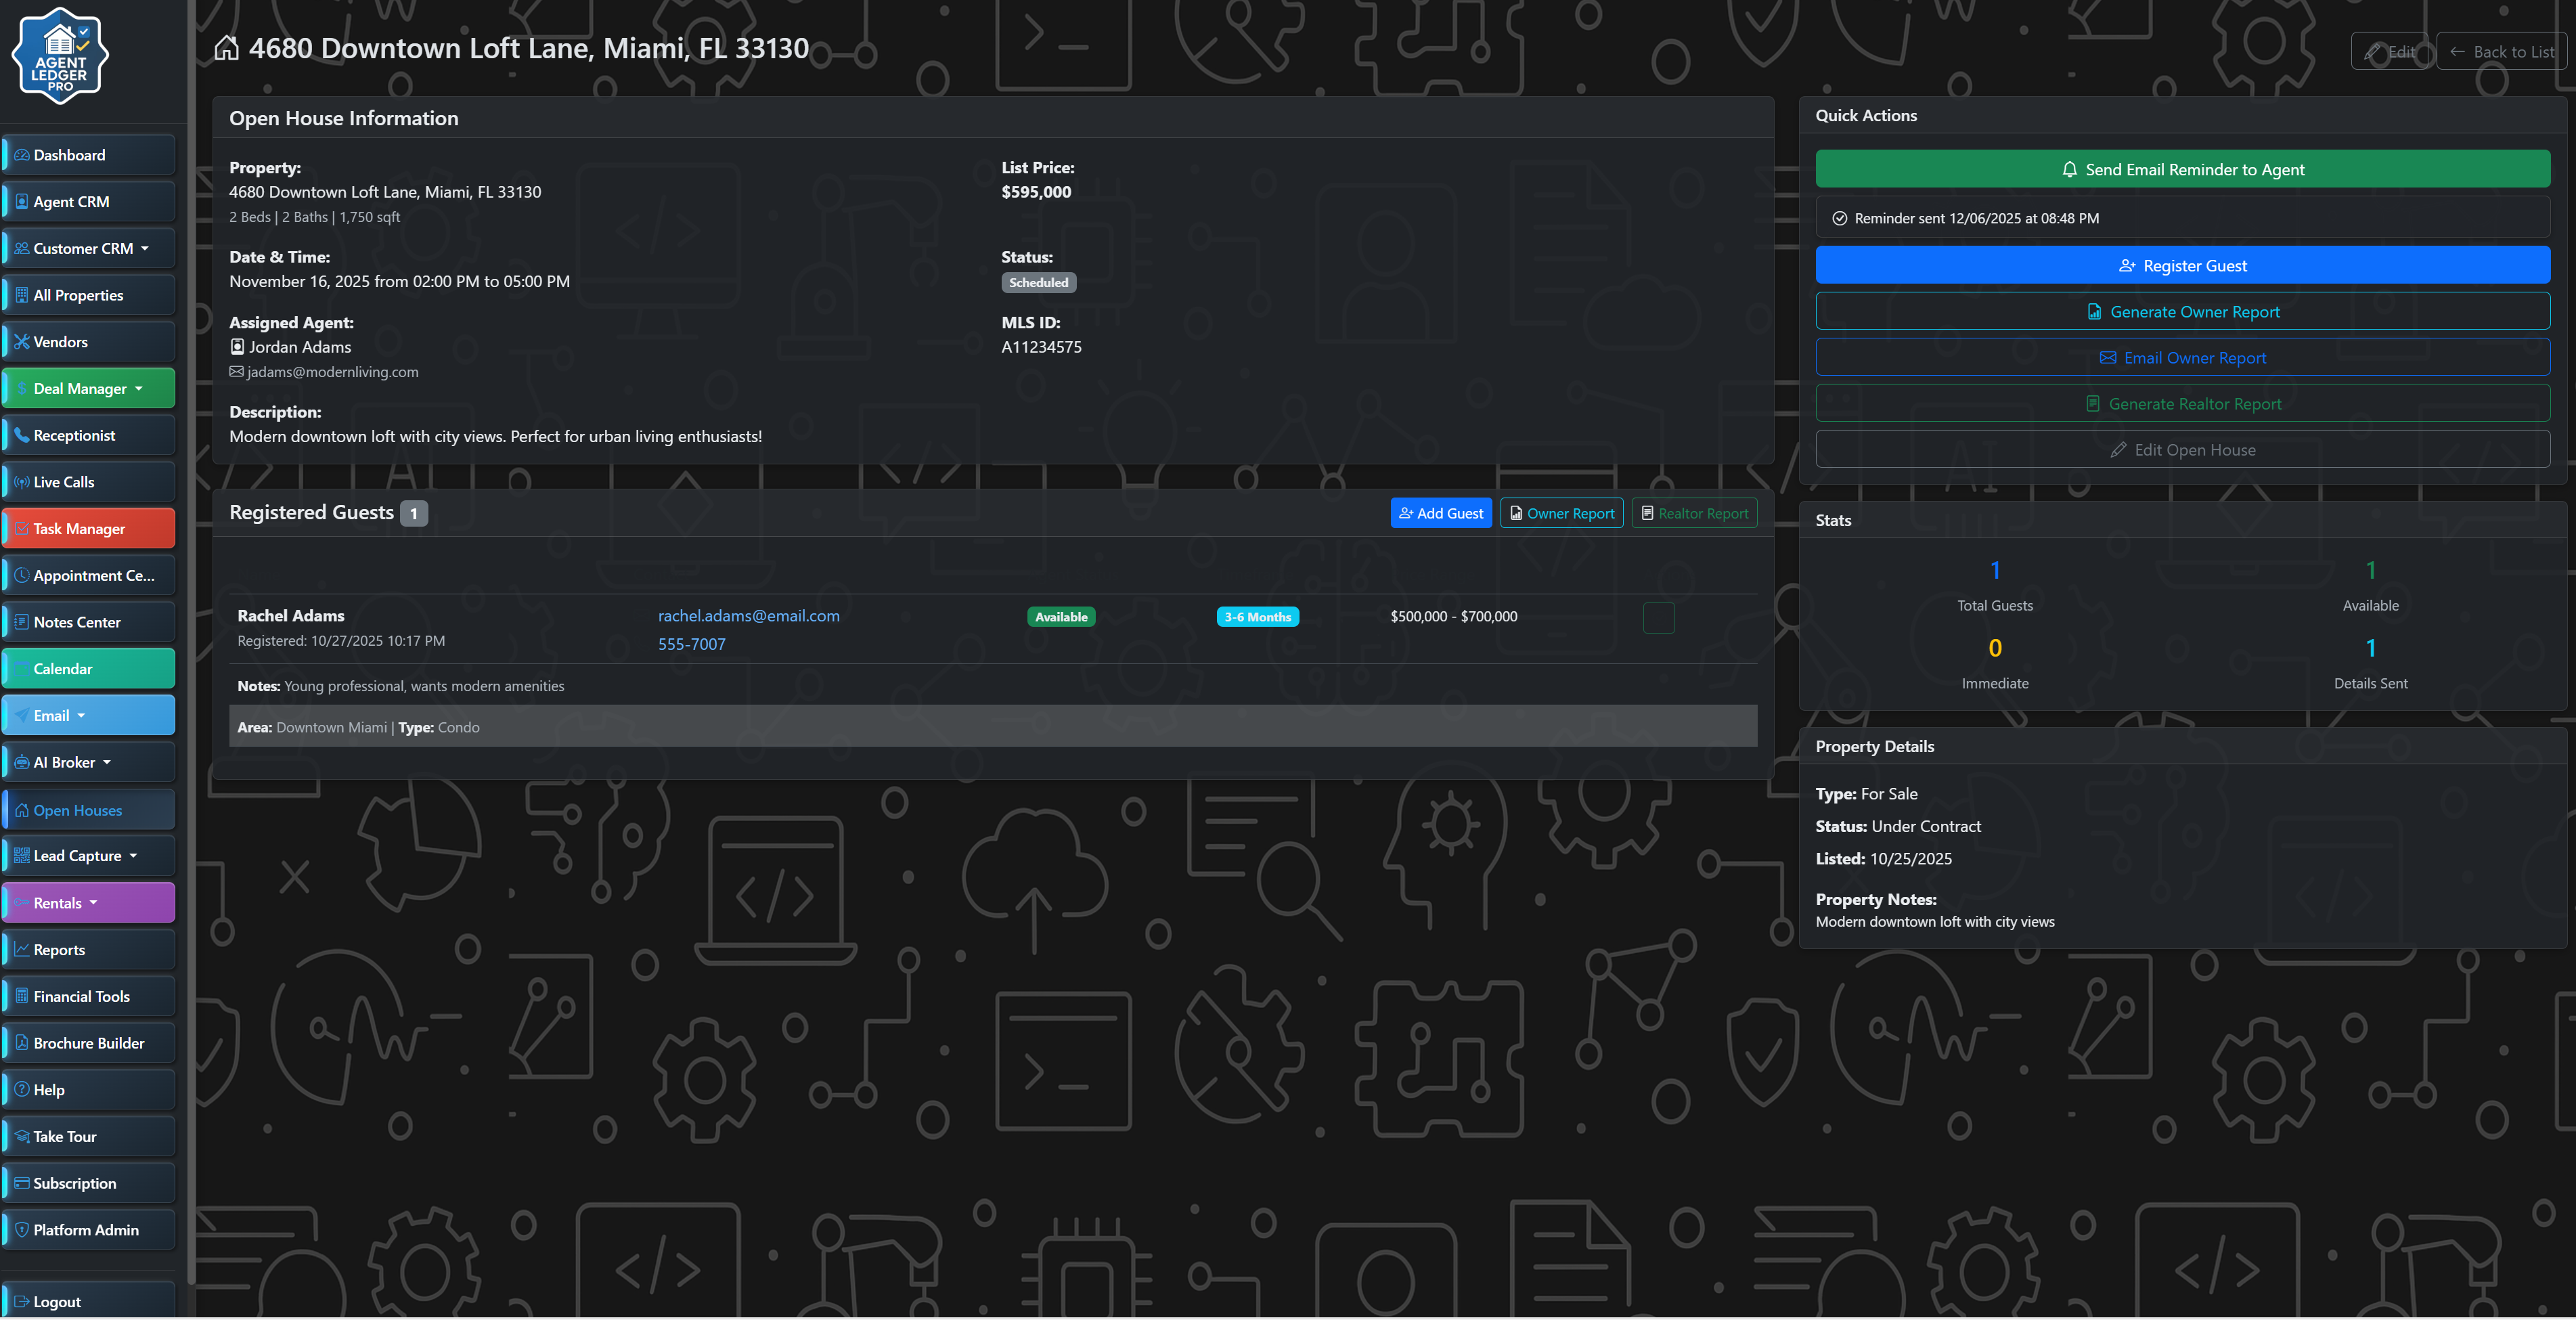The width and height of the screenshot is (2576, 1320).
Task: Click the Reports chart icon
Action: (21, 950)
